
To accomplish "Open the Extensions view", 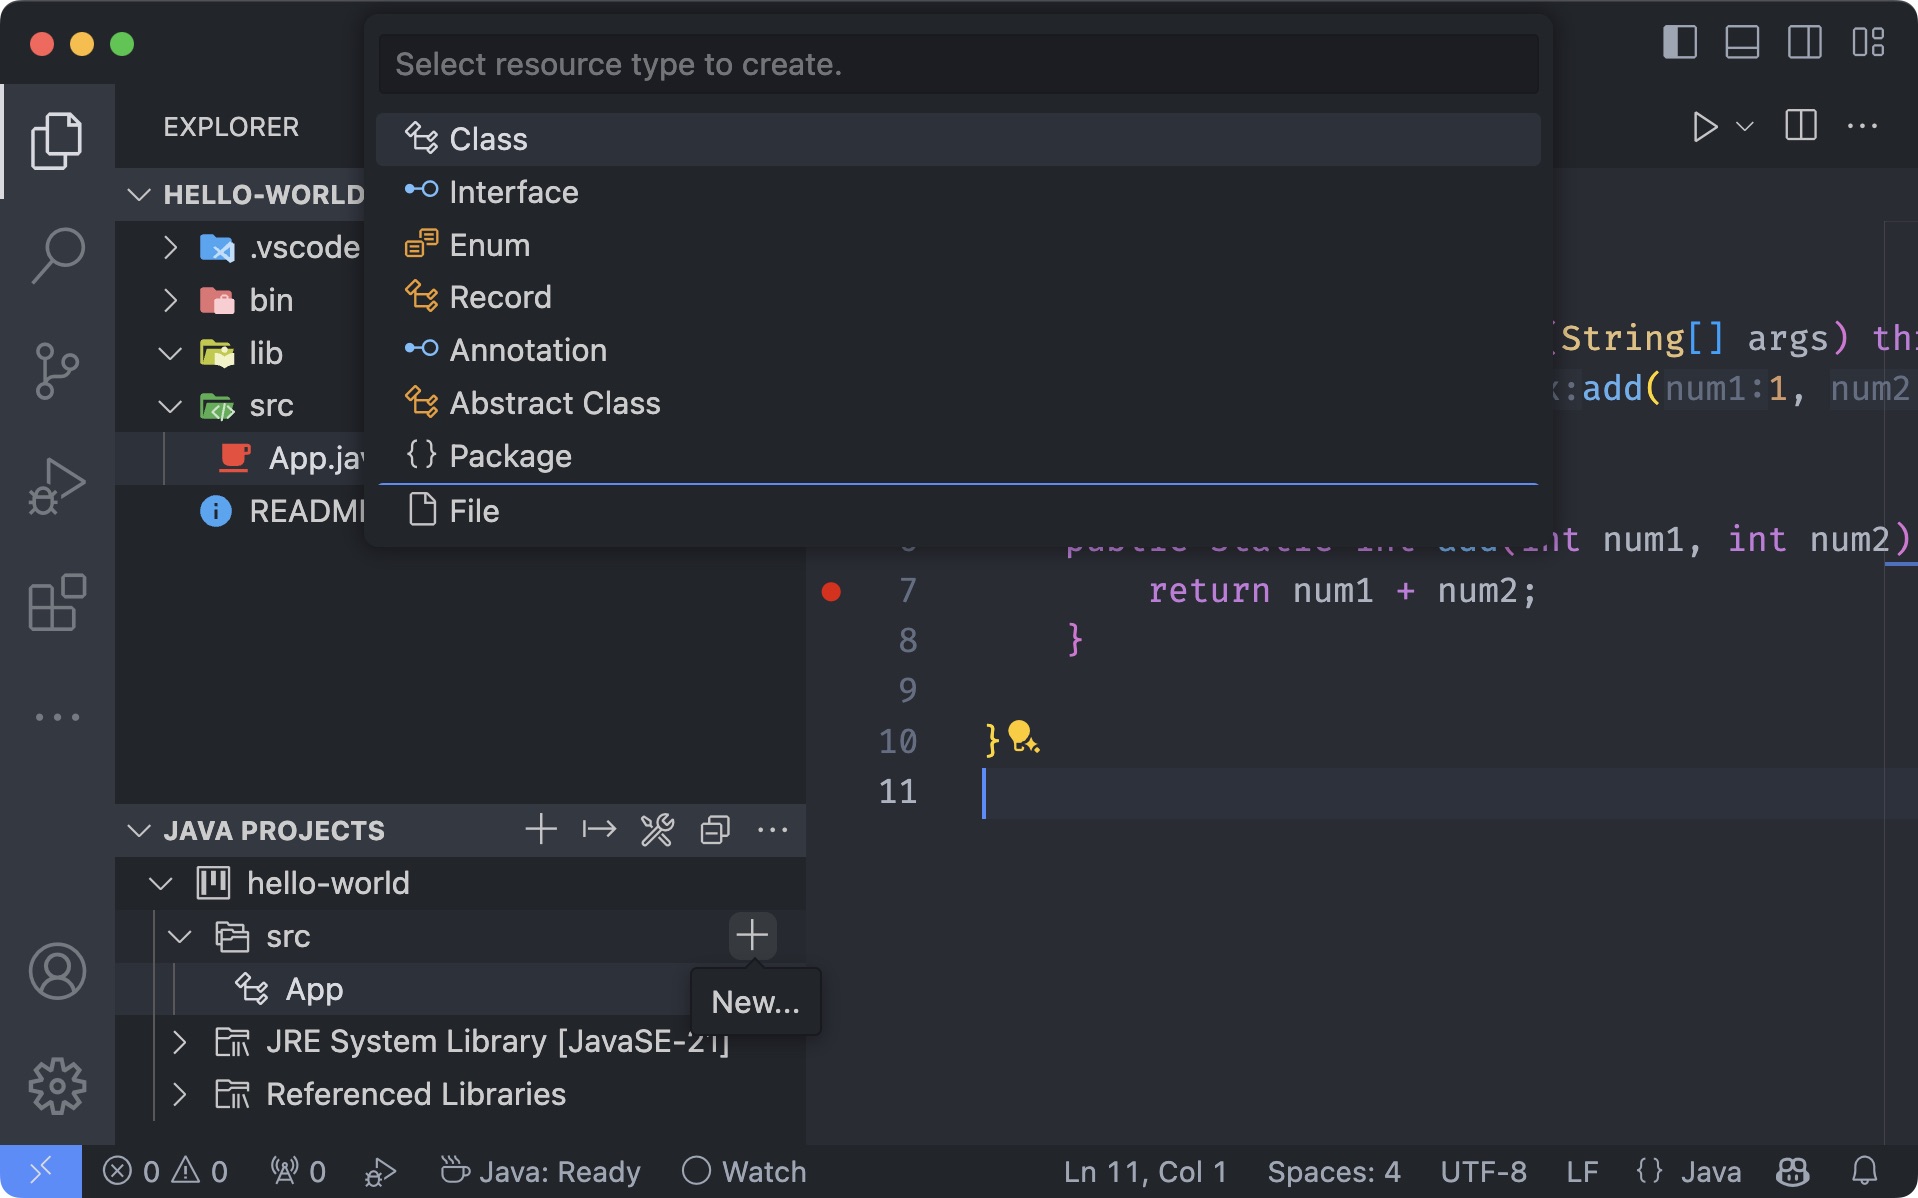I will click(57, 600).
